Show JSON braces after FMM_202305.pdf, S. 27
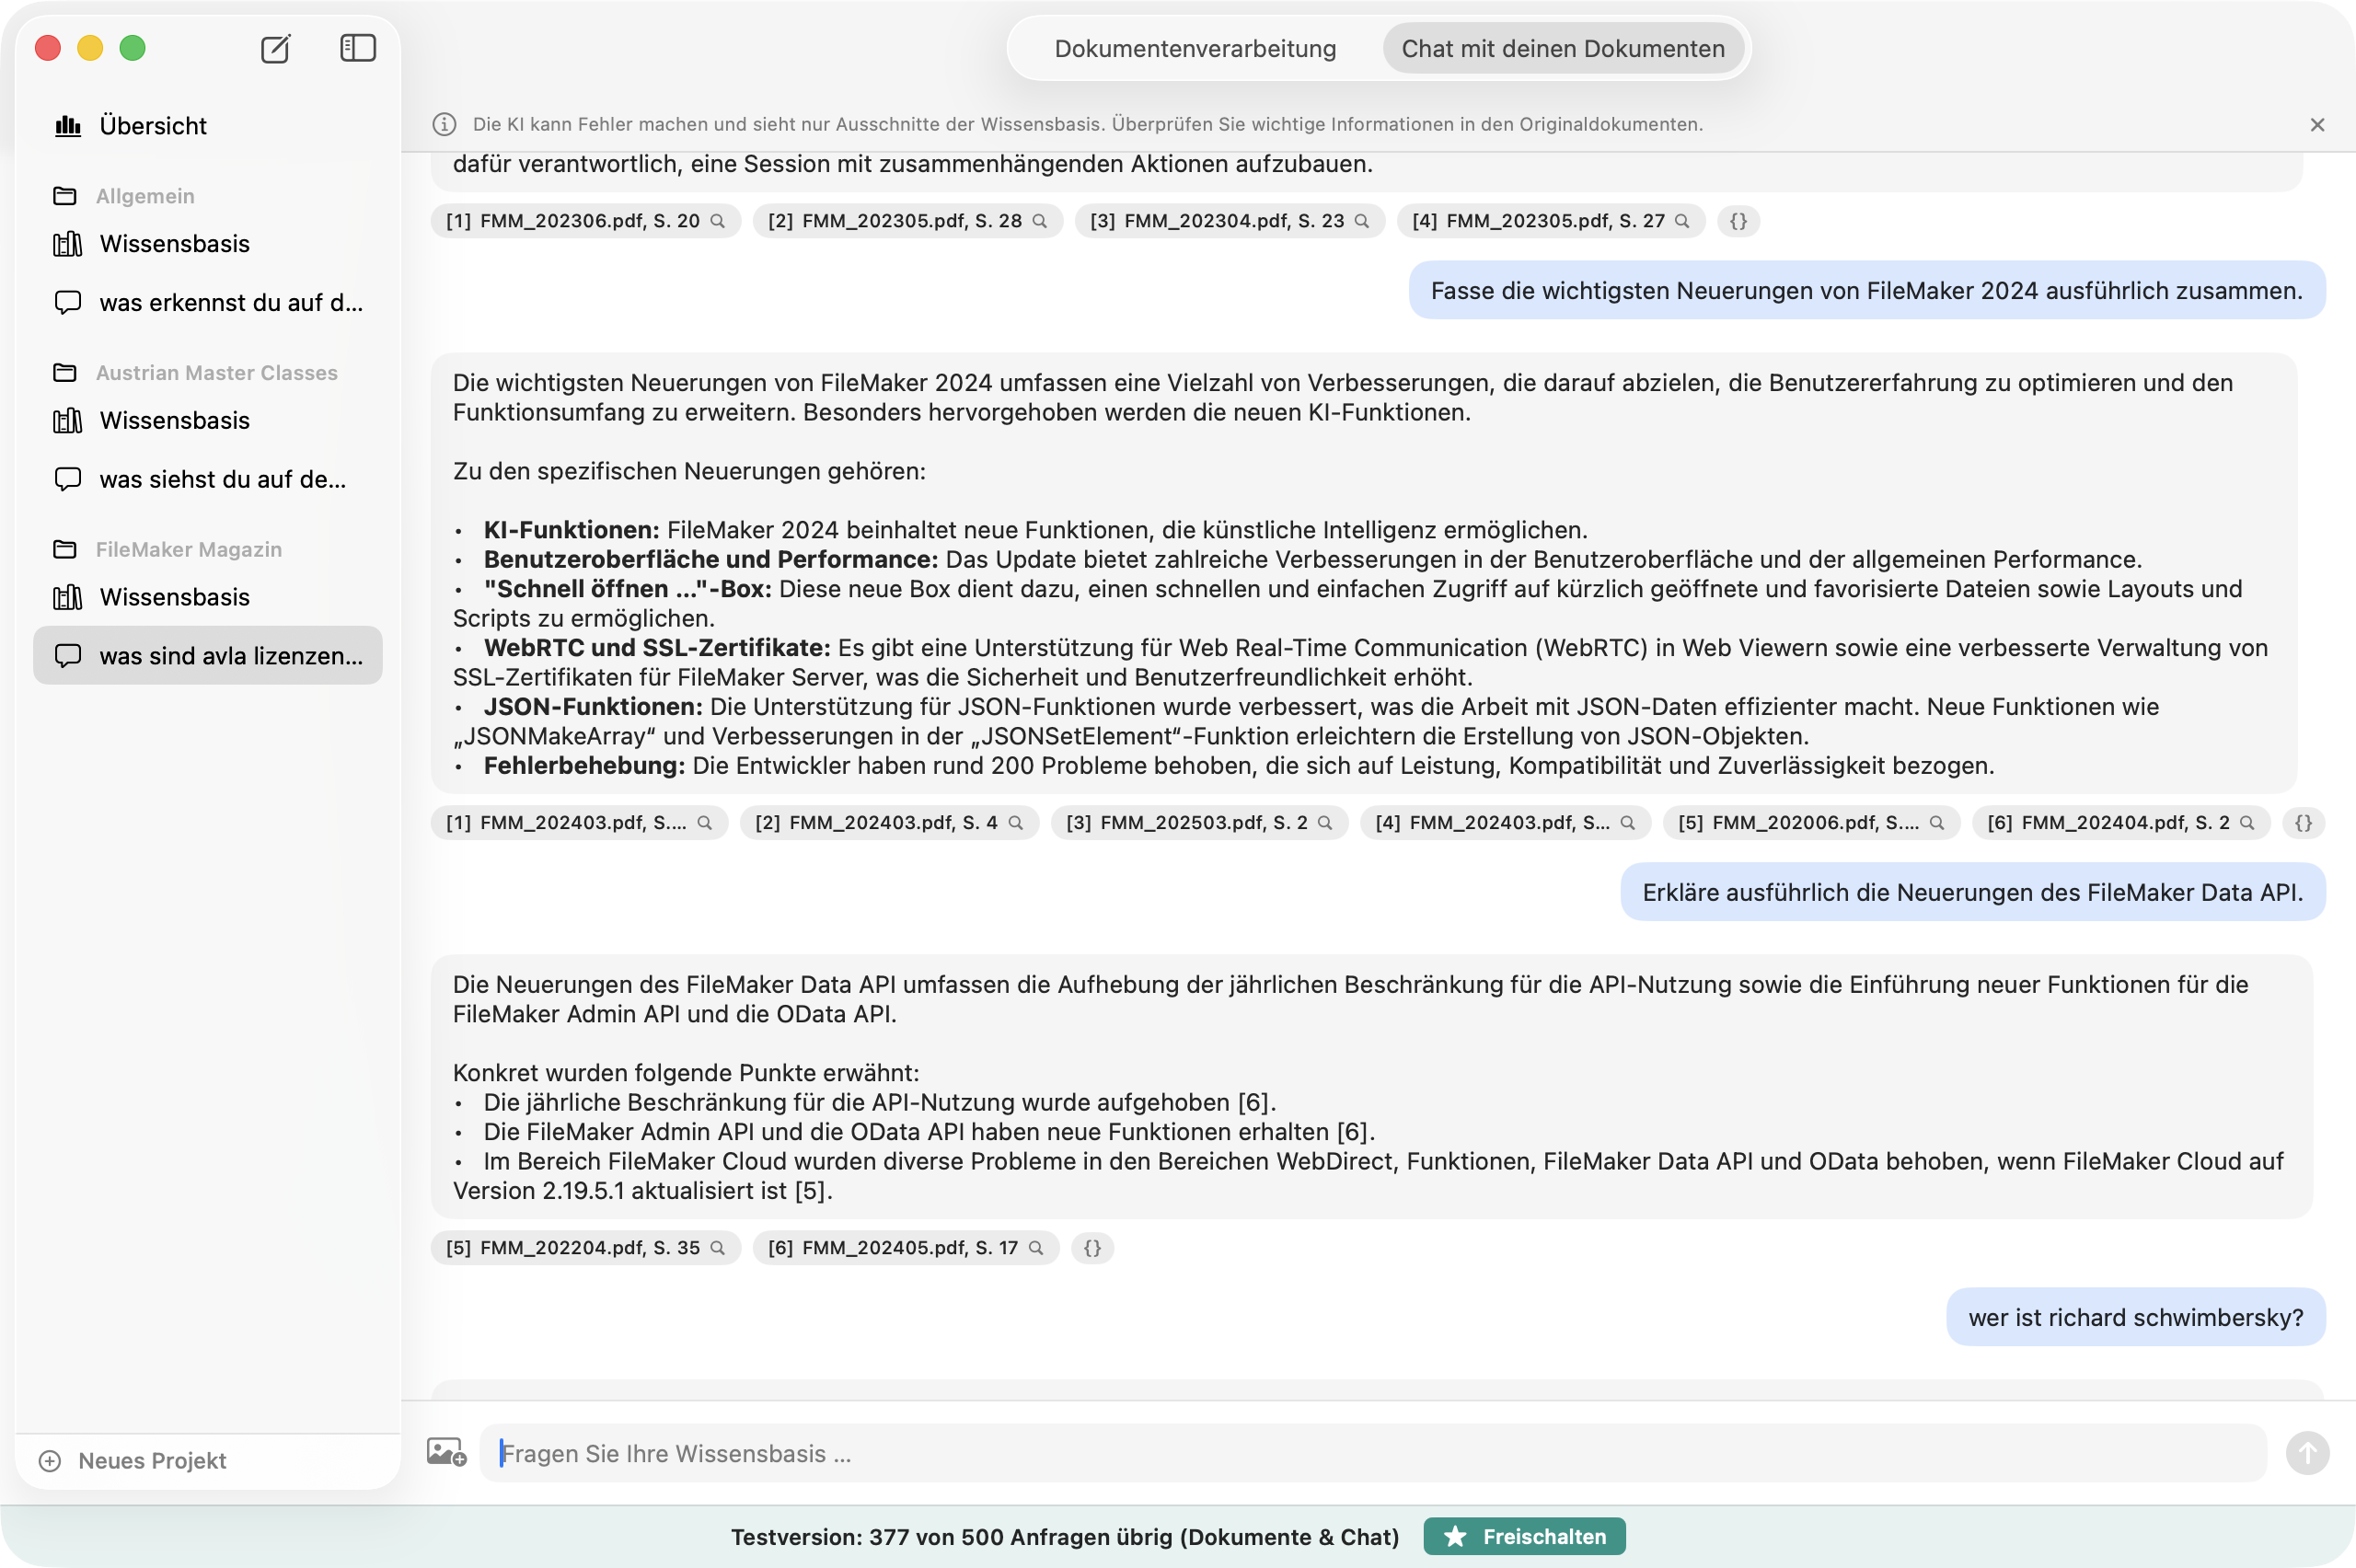 [1739, 221]
